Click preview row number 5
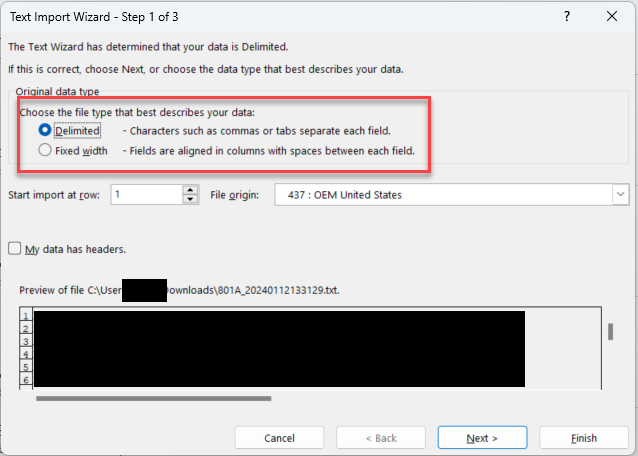 [x=26, y=367]
